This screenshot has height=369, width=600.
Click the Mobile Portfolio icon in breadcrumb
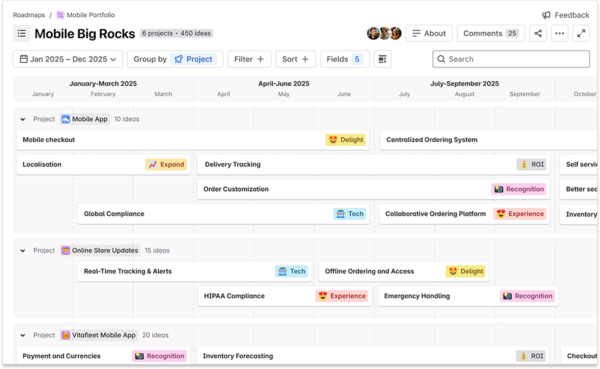tap(60, 15)
